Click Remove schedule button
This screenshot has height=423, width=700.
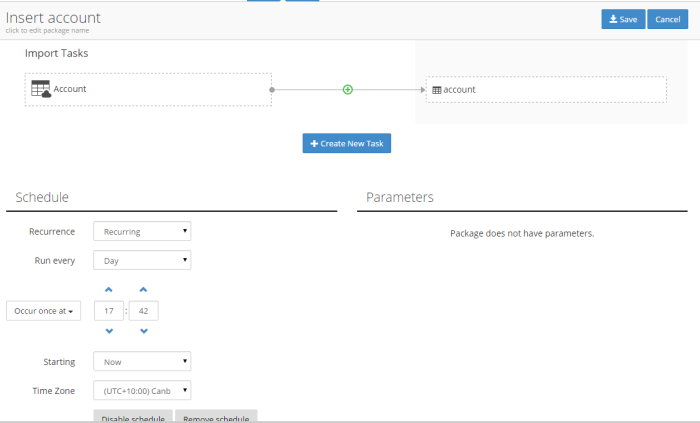(x=216, y=416)
